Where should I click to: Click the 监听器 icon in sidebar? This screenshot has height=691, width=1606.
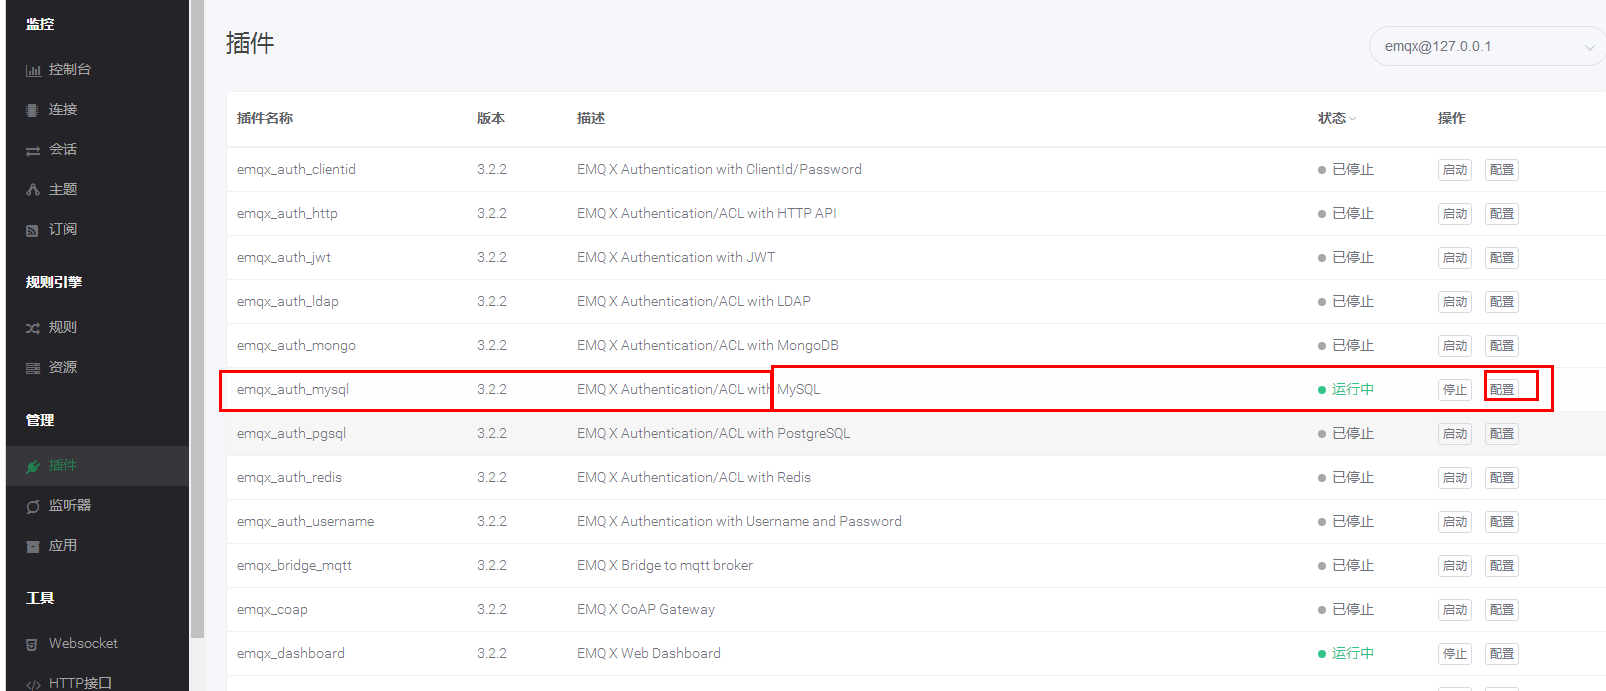tap(33, 506)
